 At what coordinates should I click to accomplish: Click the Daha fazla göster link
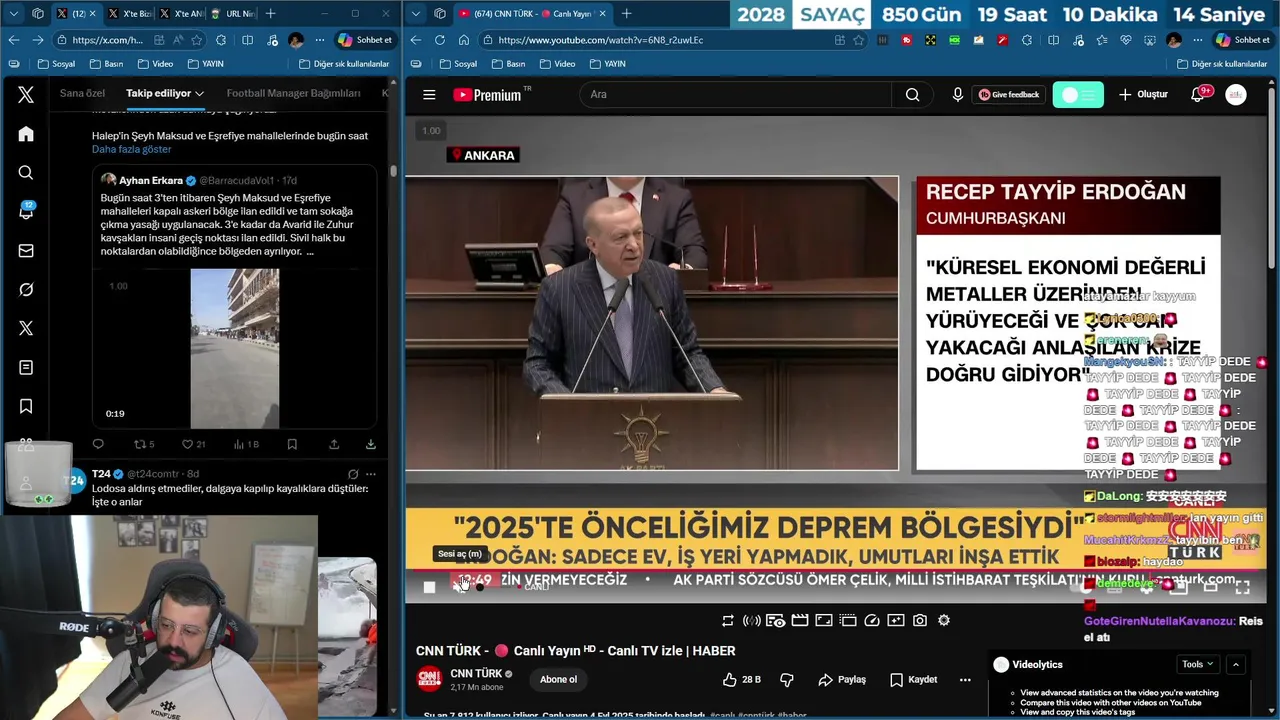(x=132, y=149)
